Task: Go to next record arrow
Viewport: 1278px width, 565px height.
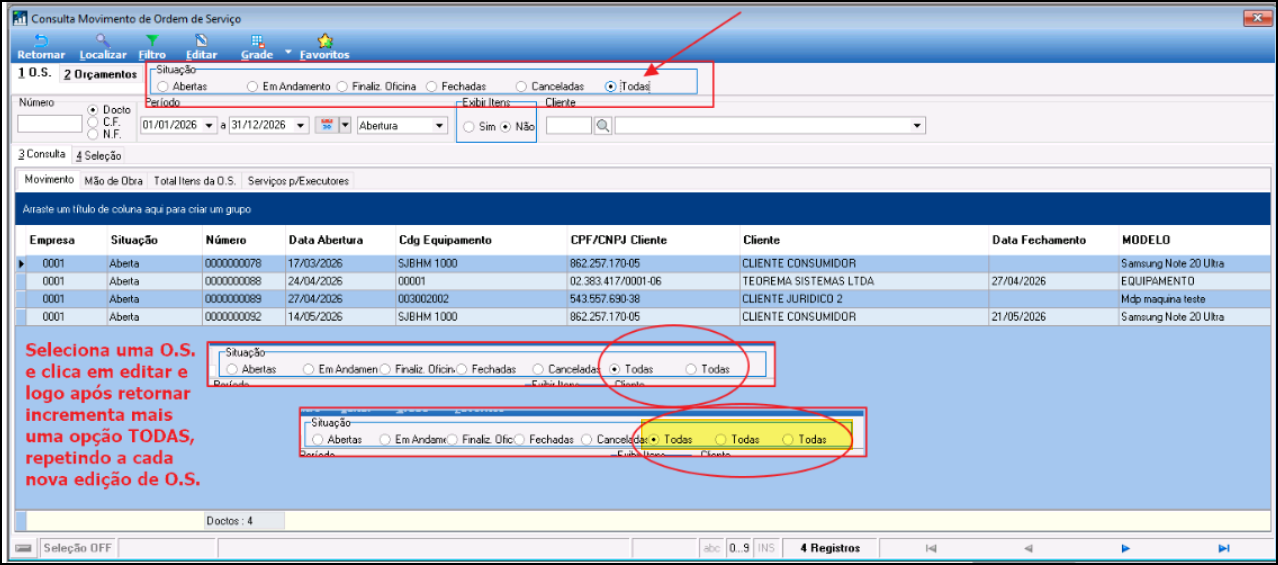Action: click(x=1125, y=548)
